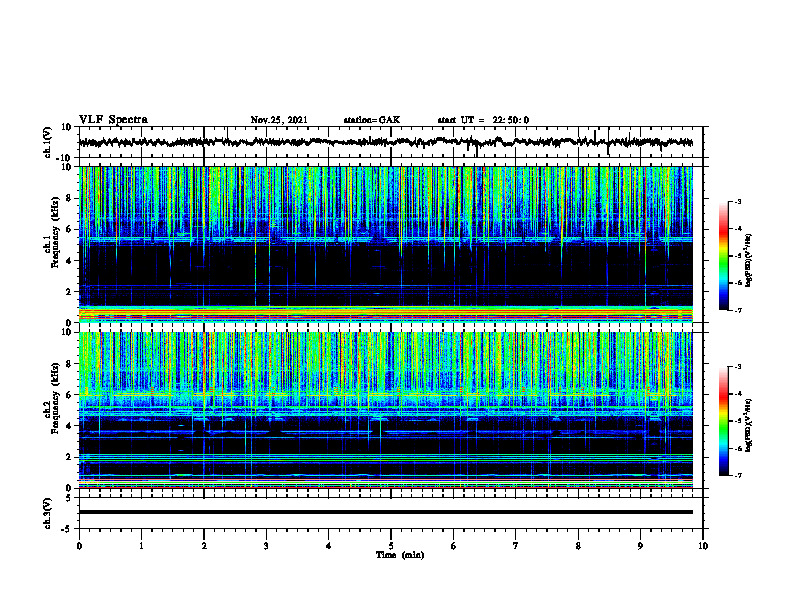Click the "8" kHz tick on ch.1 spectrogram
Screen dimensions: 792x612
tap(69, 198)
